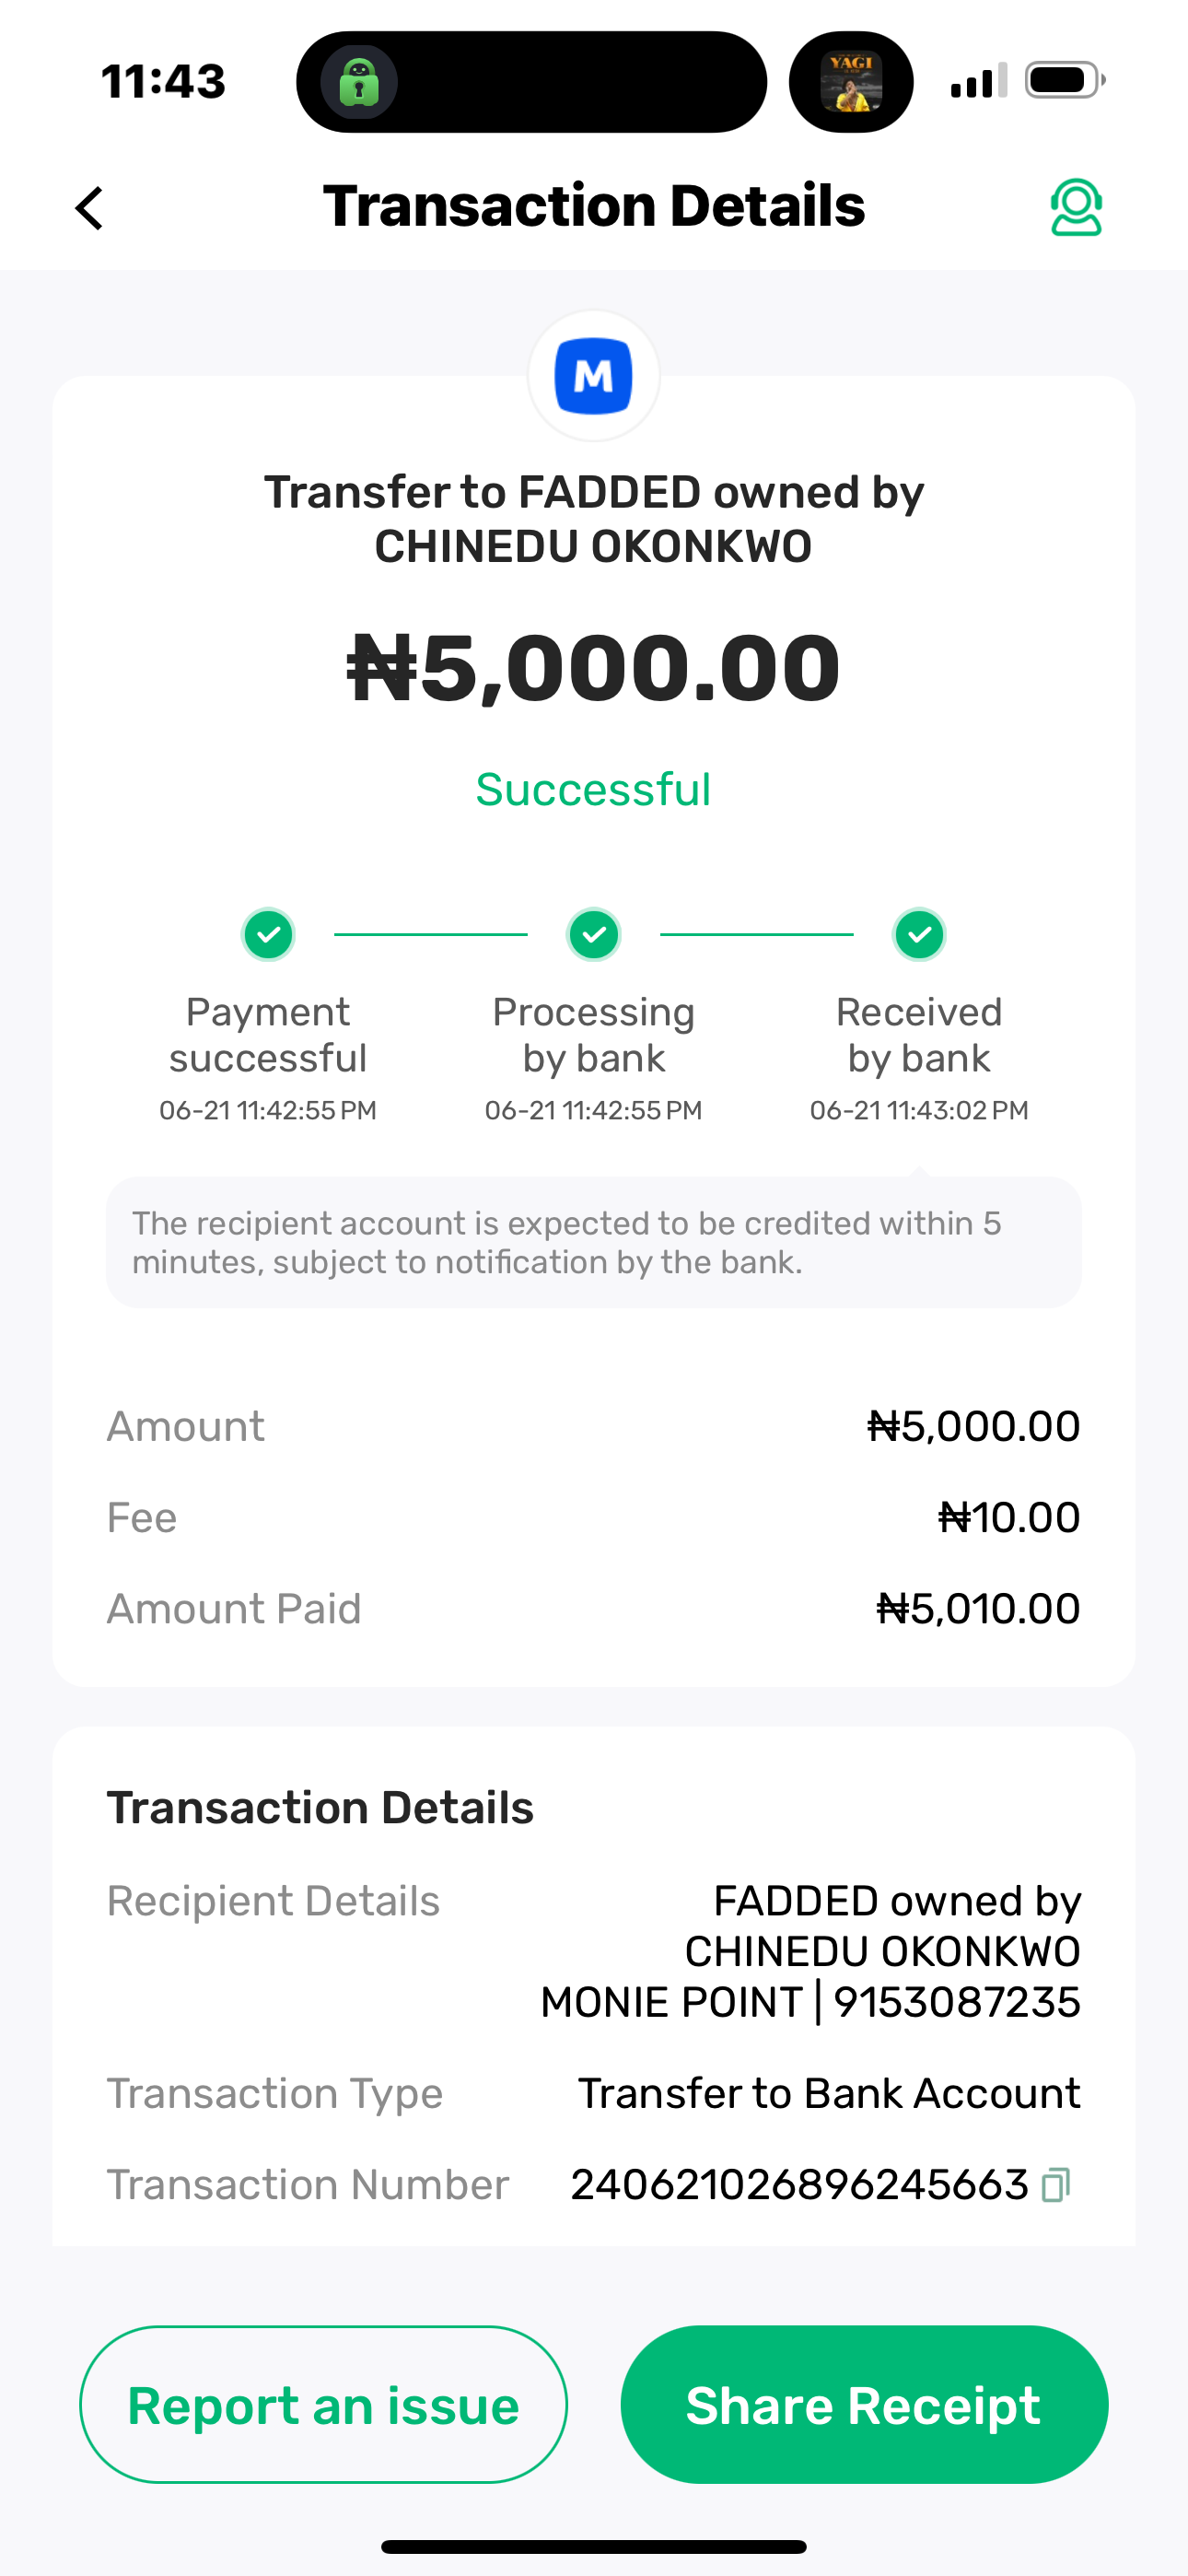
Task: Tap the Payment successful checkmark
Action: point(268,935)
